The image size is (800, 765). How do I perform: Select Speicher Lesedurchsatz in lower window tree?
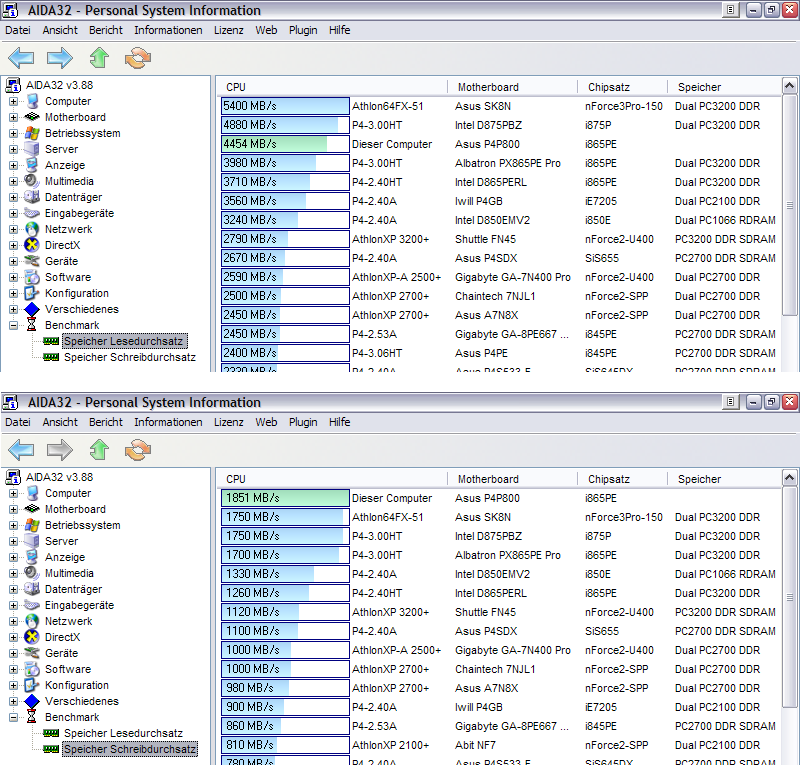123,733
